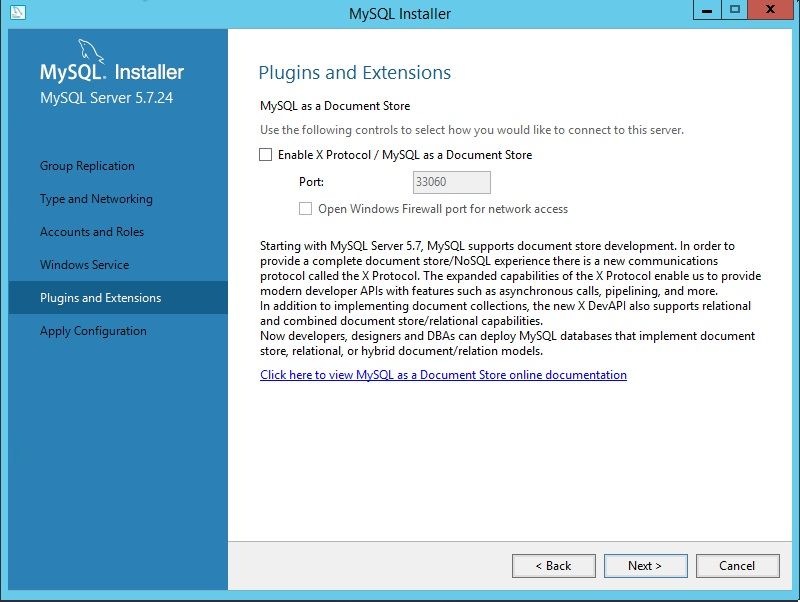Cancel the MySQL installer
800x602 pixels.
(x=737, y=566)
